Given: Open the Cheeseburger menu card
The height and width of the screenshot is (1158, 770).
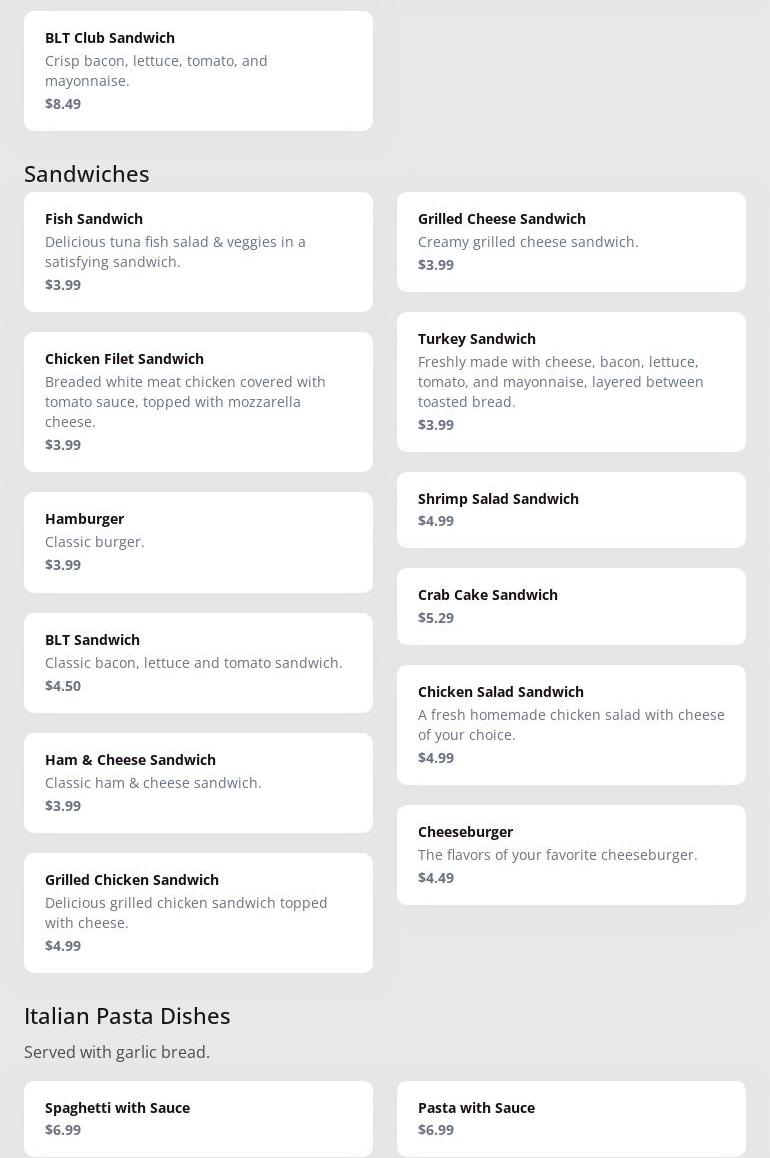Looking at the screenshot, I should click(x=571, y=854).
